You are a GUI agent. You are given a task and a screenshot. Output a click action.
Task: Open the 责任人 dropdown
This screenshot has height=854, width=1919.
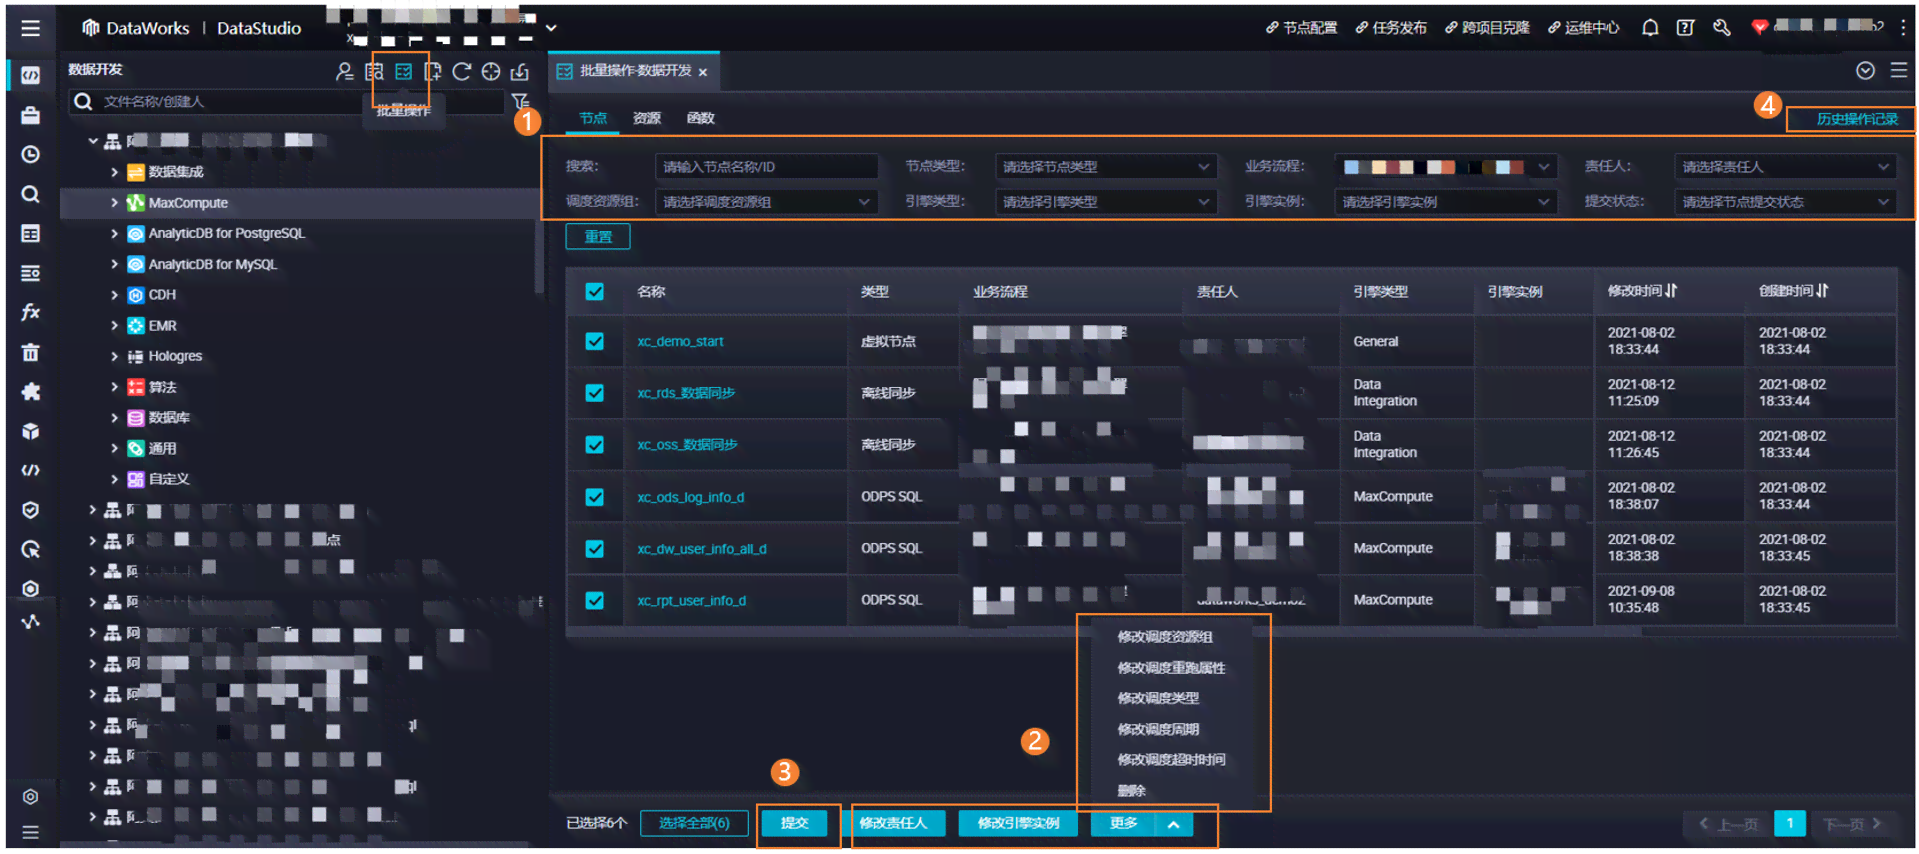click(x=1785, y=167)
